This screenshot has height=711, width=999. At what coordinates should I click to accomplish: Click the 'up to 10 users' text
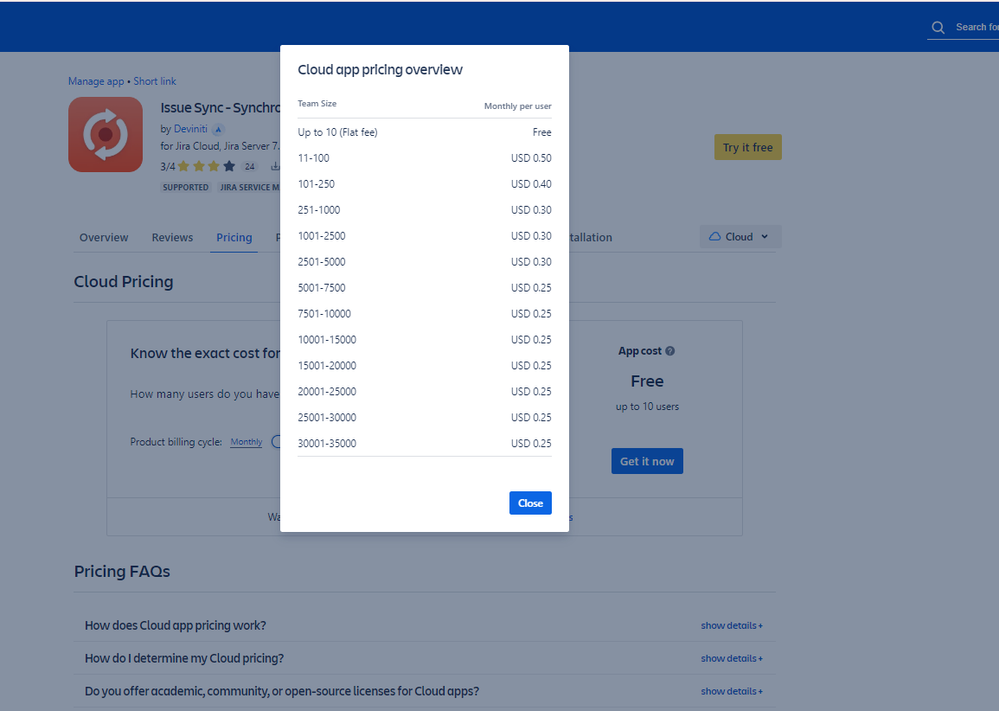coord(647,406)
